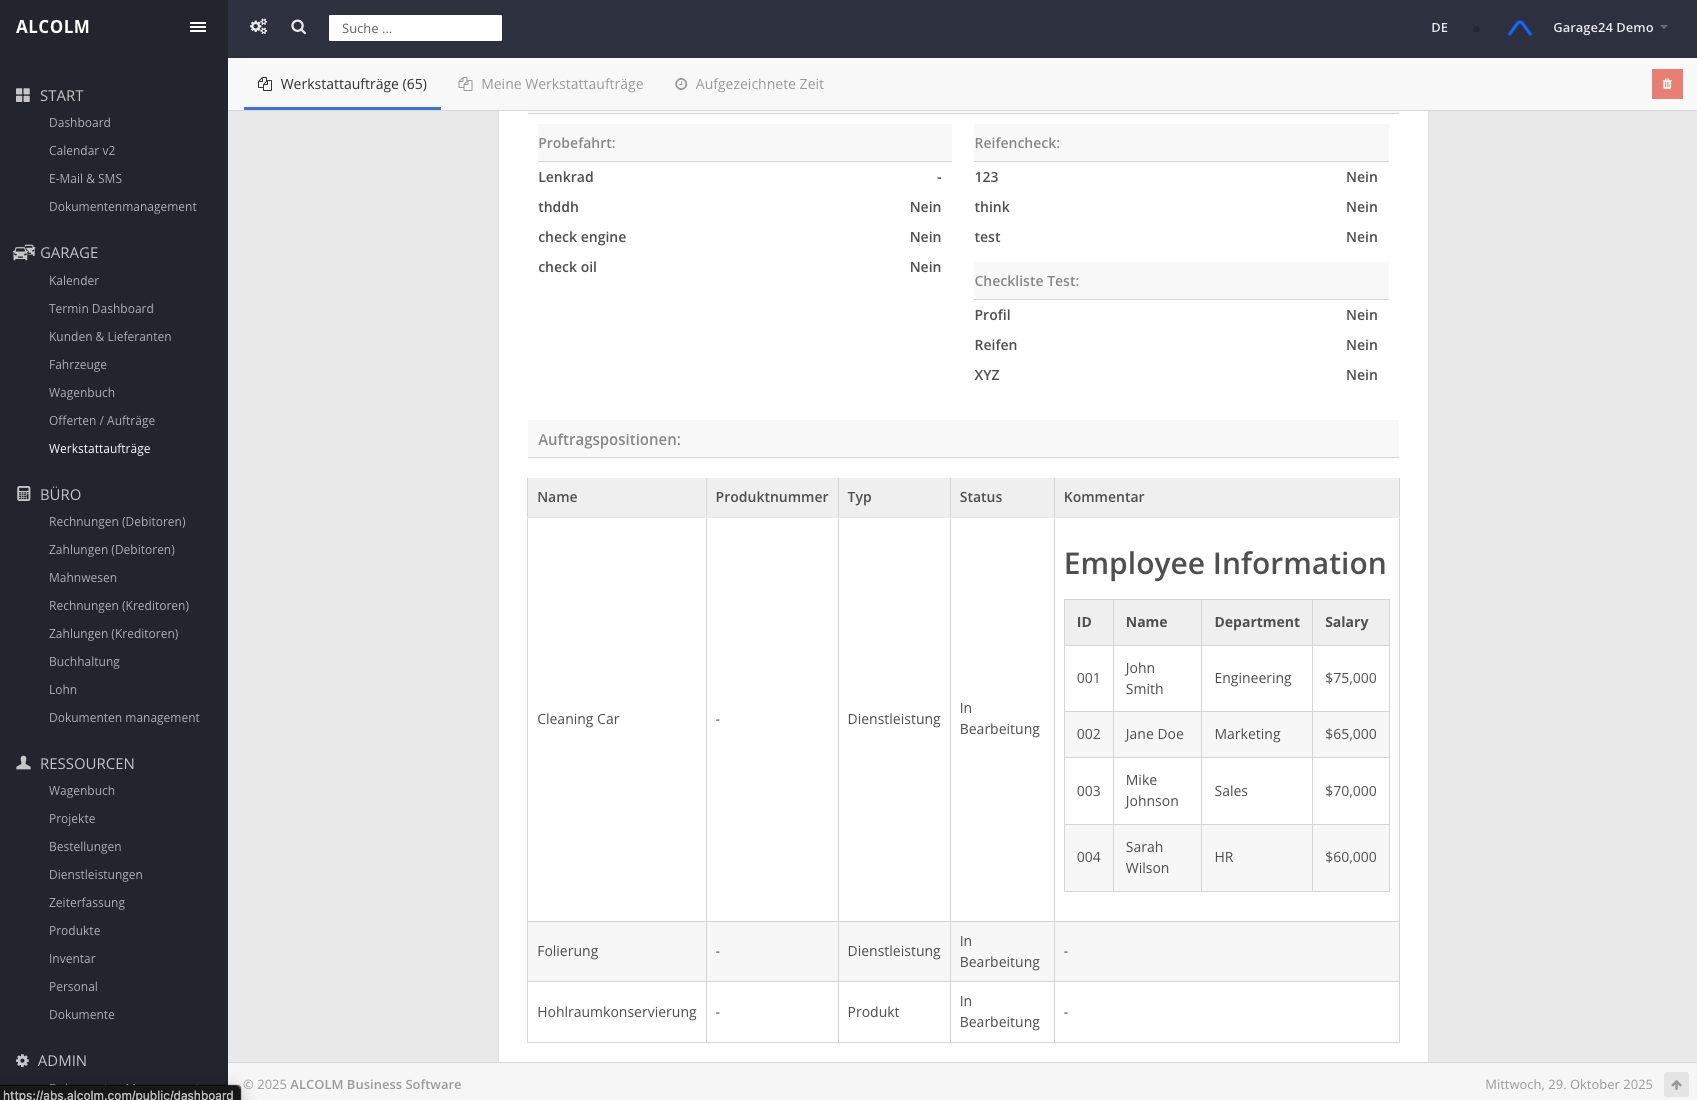Toggle the hamburger sidebar menu

point(198,27)
